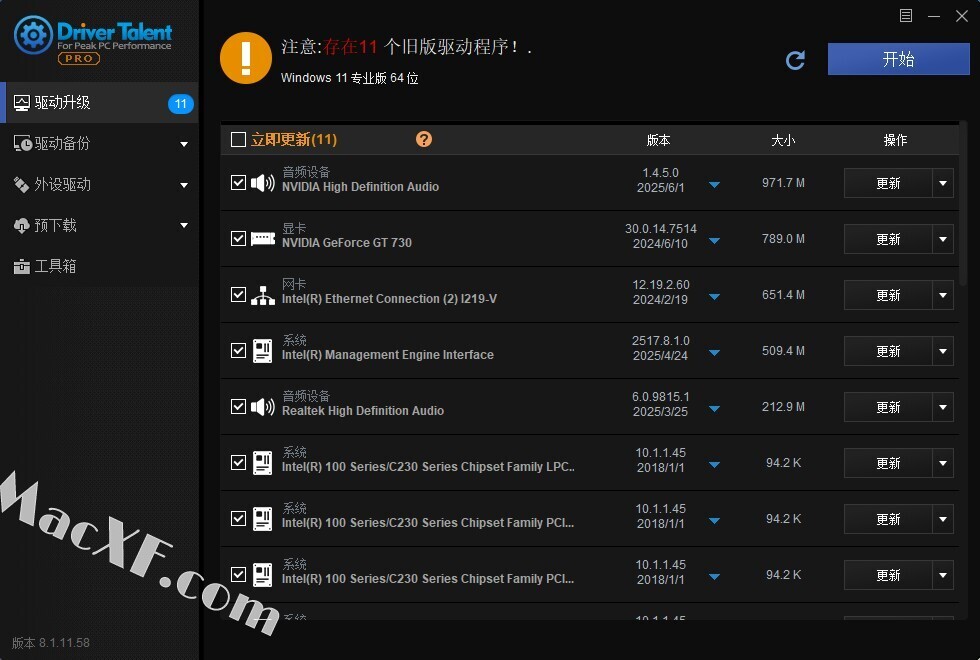This screenshot has height=660, width=980.
Task: Click NVIDIA High Definition Audio speaker icon
Action: (x=262, y=183)
